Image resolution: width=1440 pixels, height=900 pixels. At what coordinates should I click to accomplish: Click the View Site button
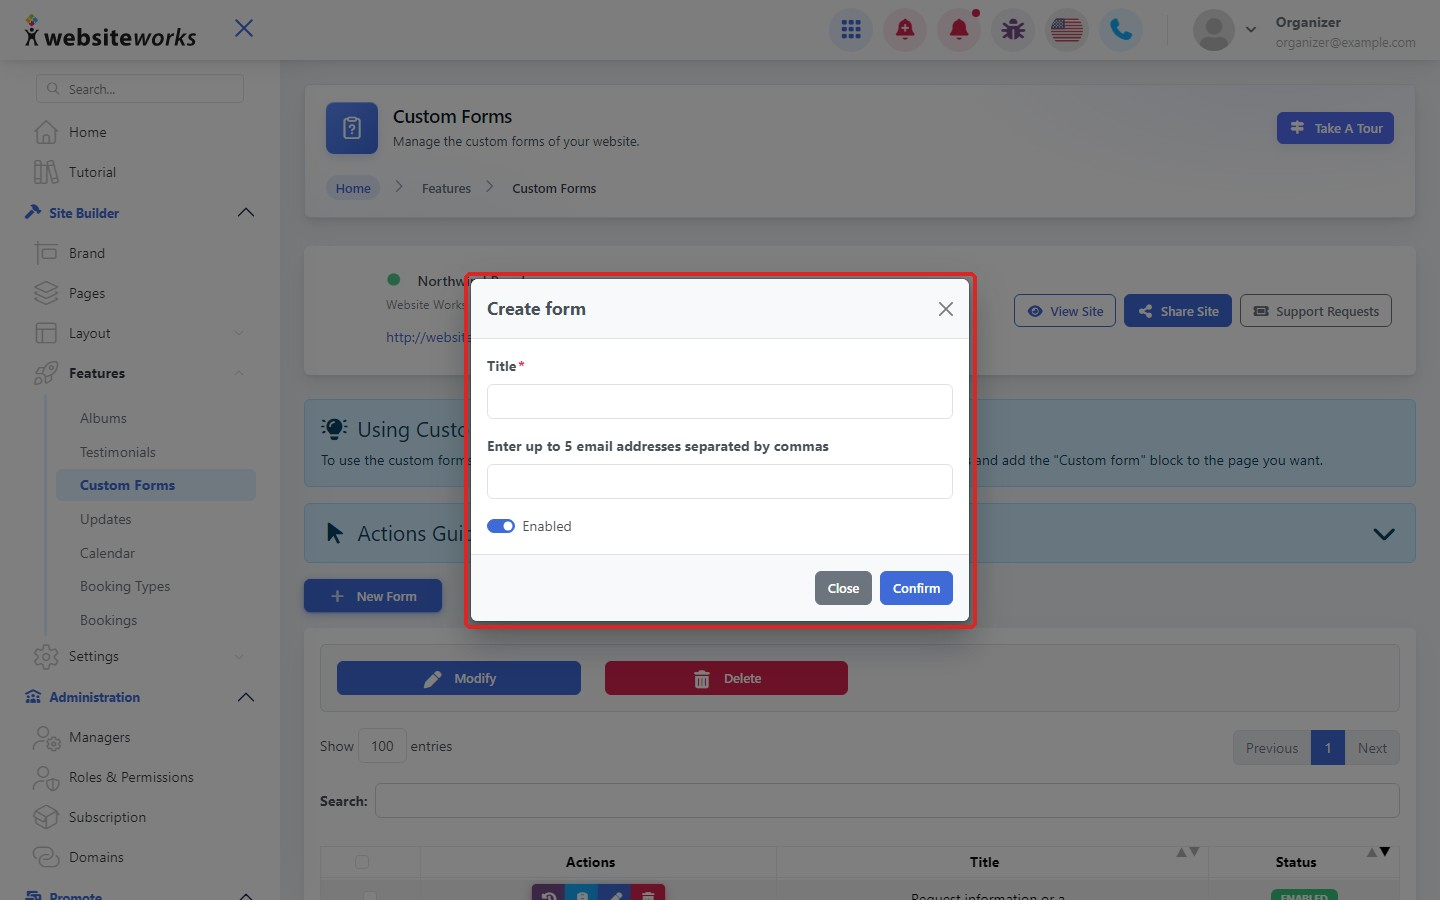[1065, 311]
